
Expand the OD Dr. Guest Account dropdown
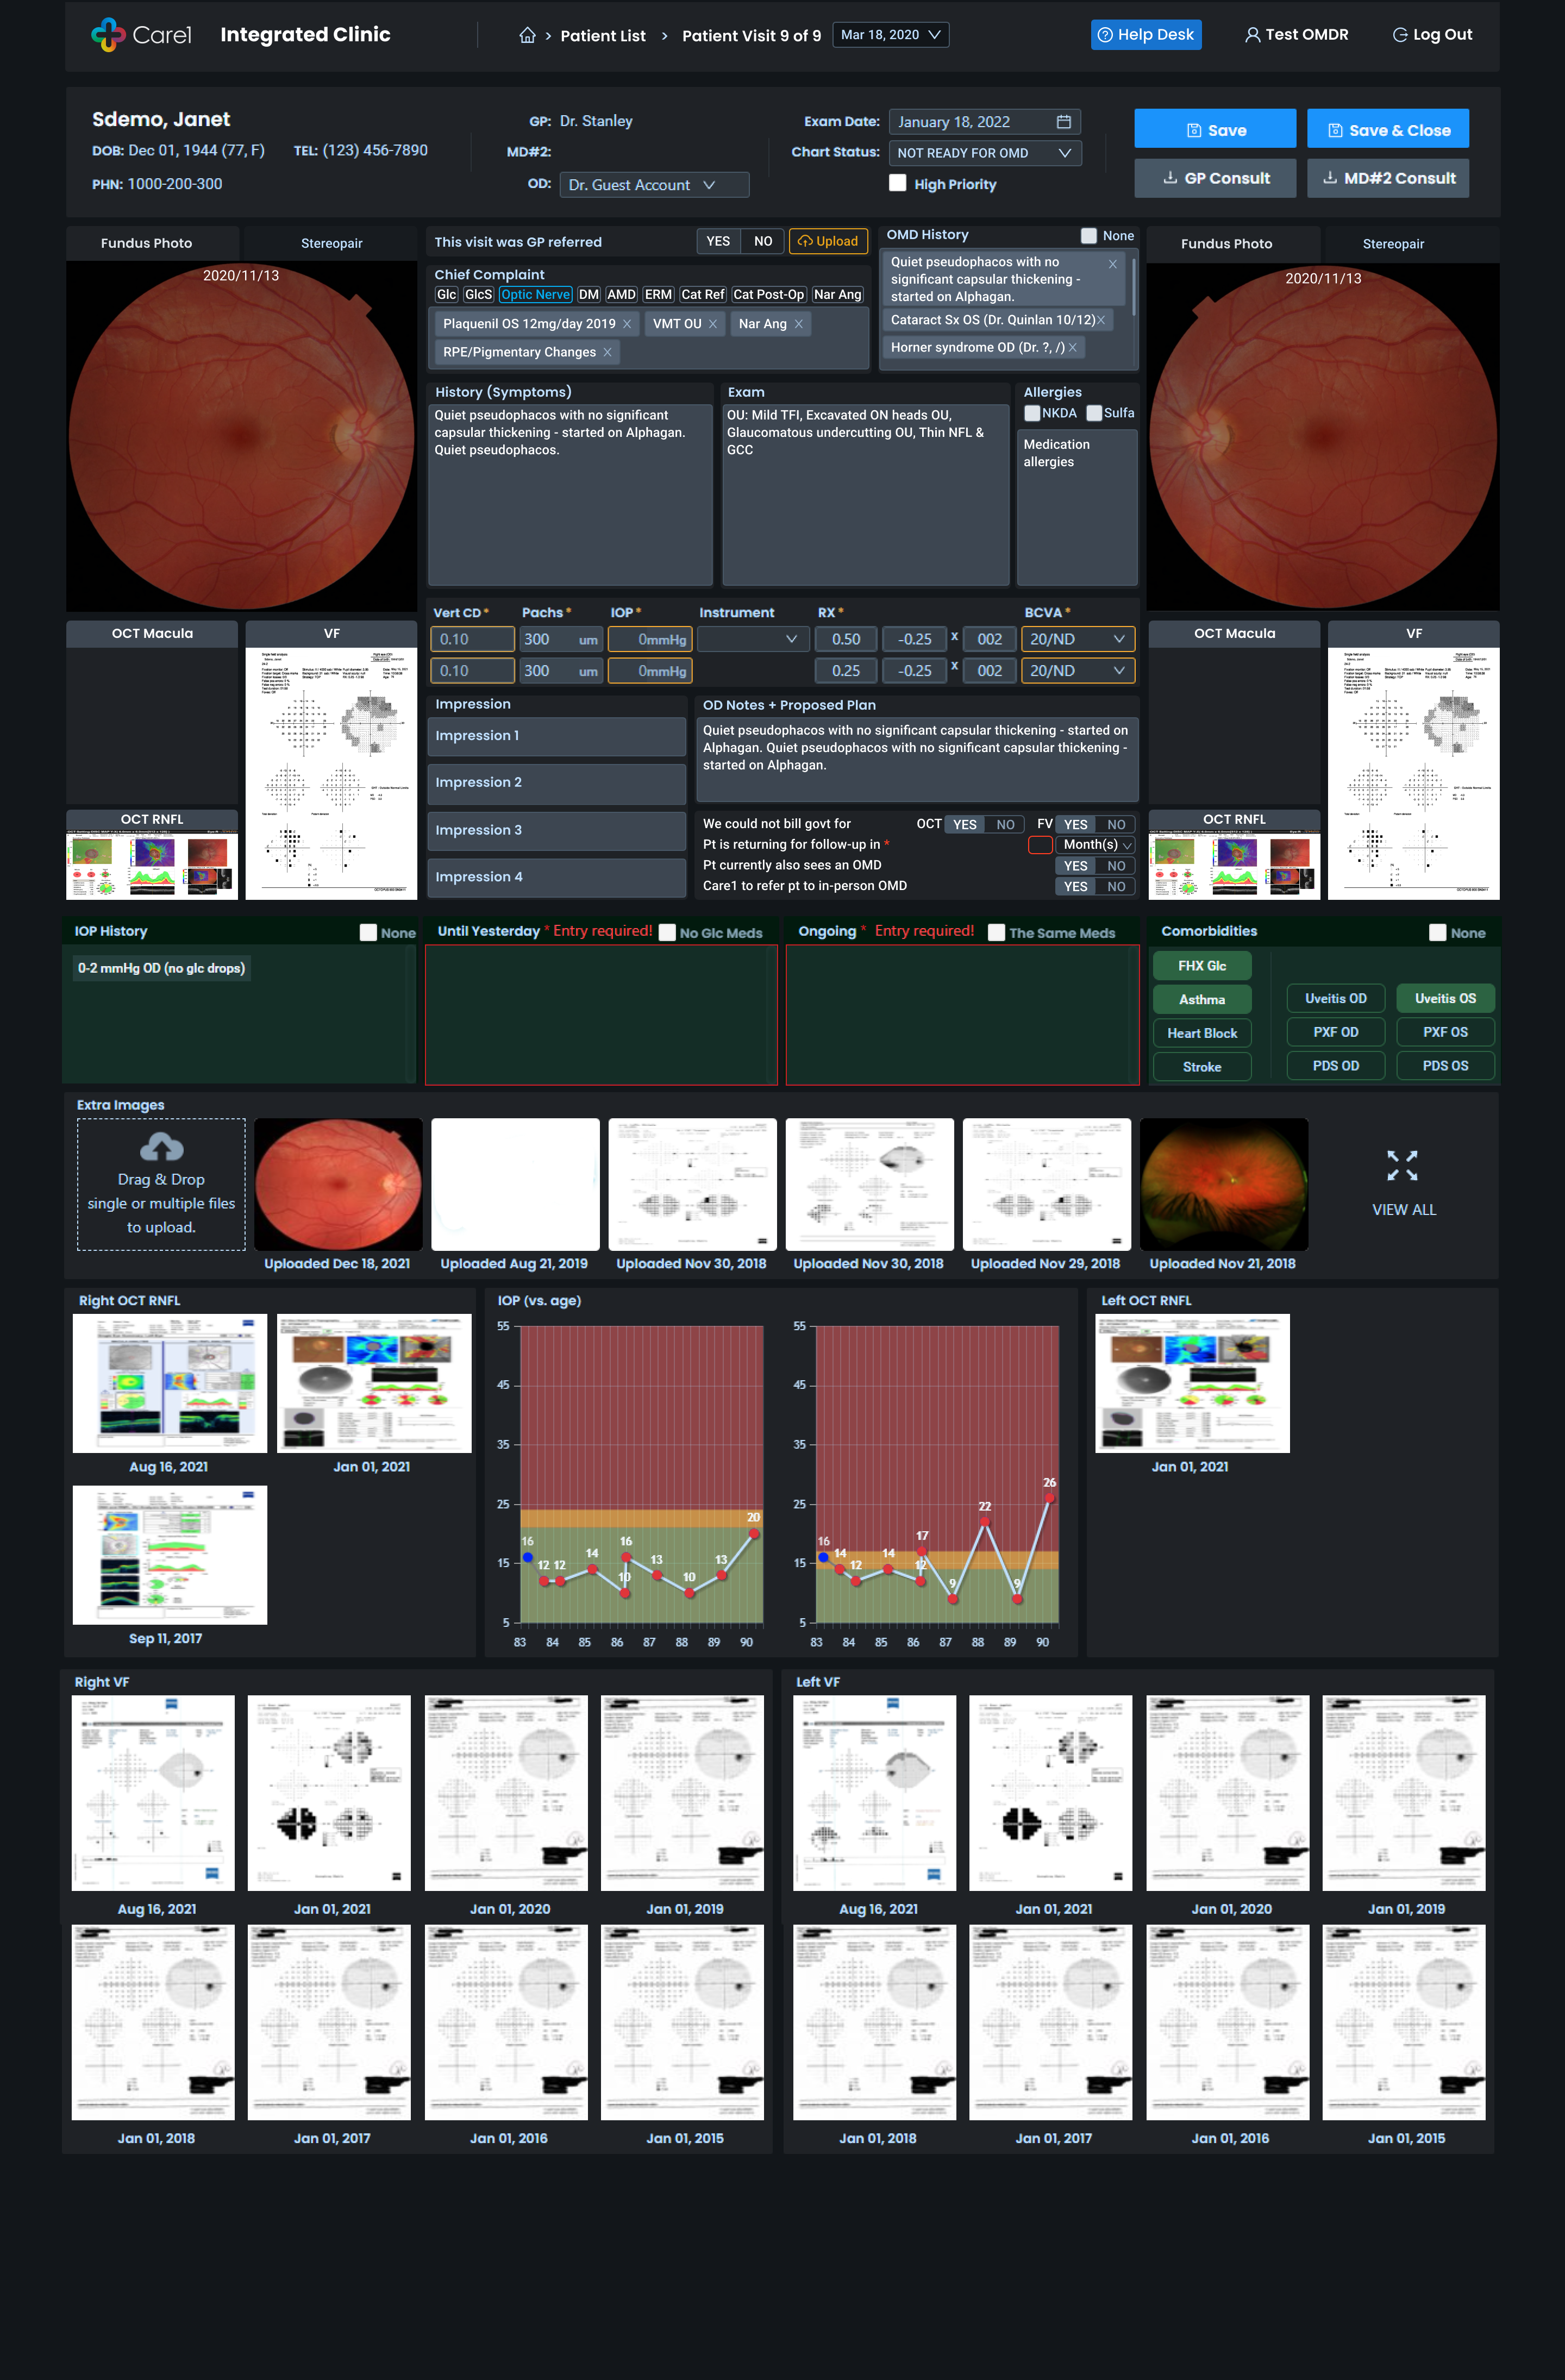click(x=654, y=185)
